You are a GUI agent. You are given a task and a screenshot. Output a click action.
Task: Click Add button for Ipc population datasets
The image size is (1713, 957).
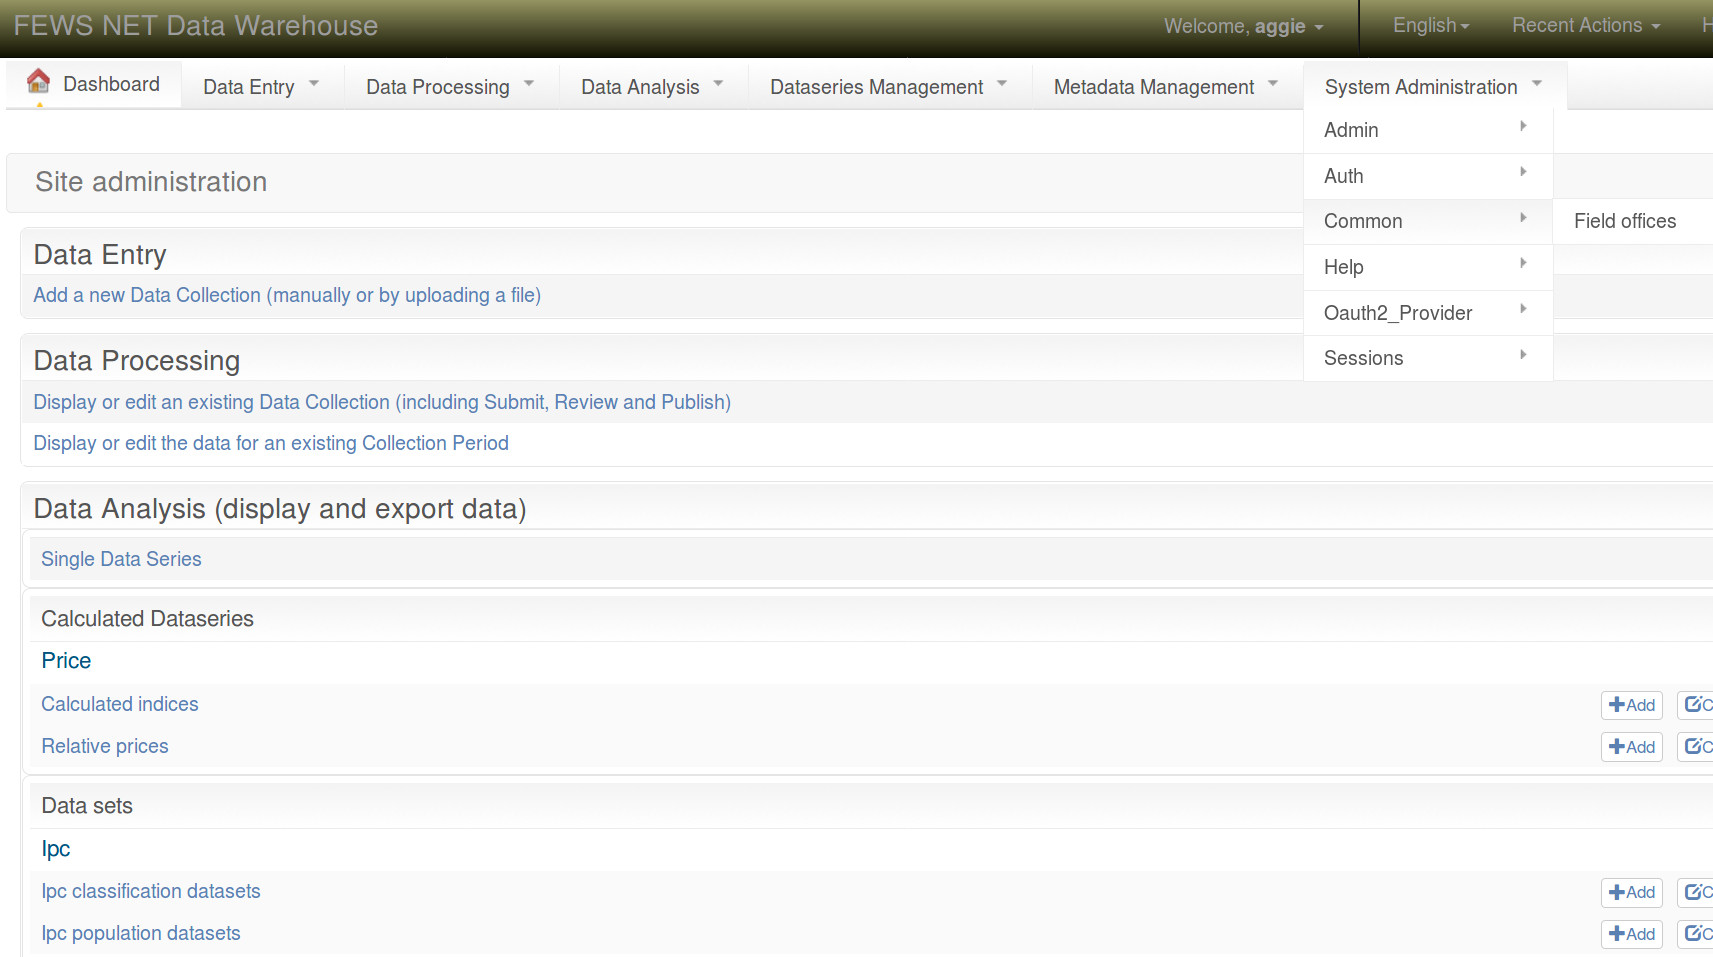click(1631, 934)
